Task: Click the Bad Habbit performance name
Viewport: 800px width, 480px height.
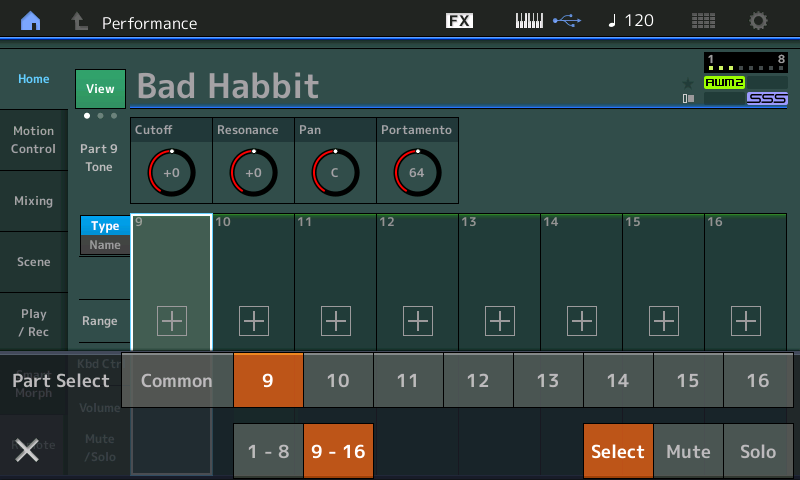Action: coord(228,86)
